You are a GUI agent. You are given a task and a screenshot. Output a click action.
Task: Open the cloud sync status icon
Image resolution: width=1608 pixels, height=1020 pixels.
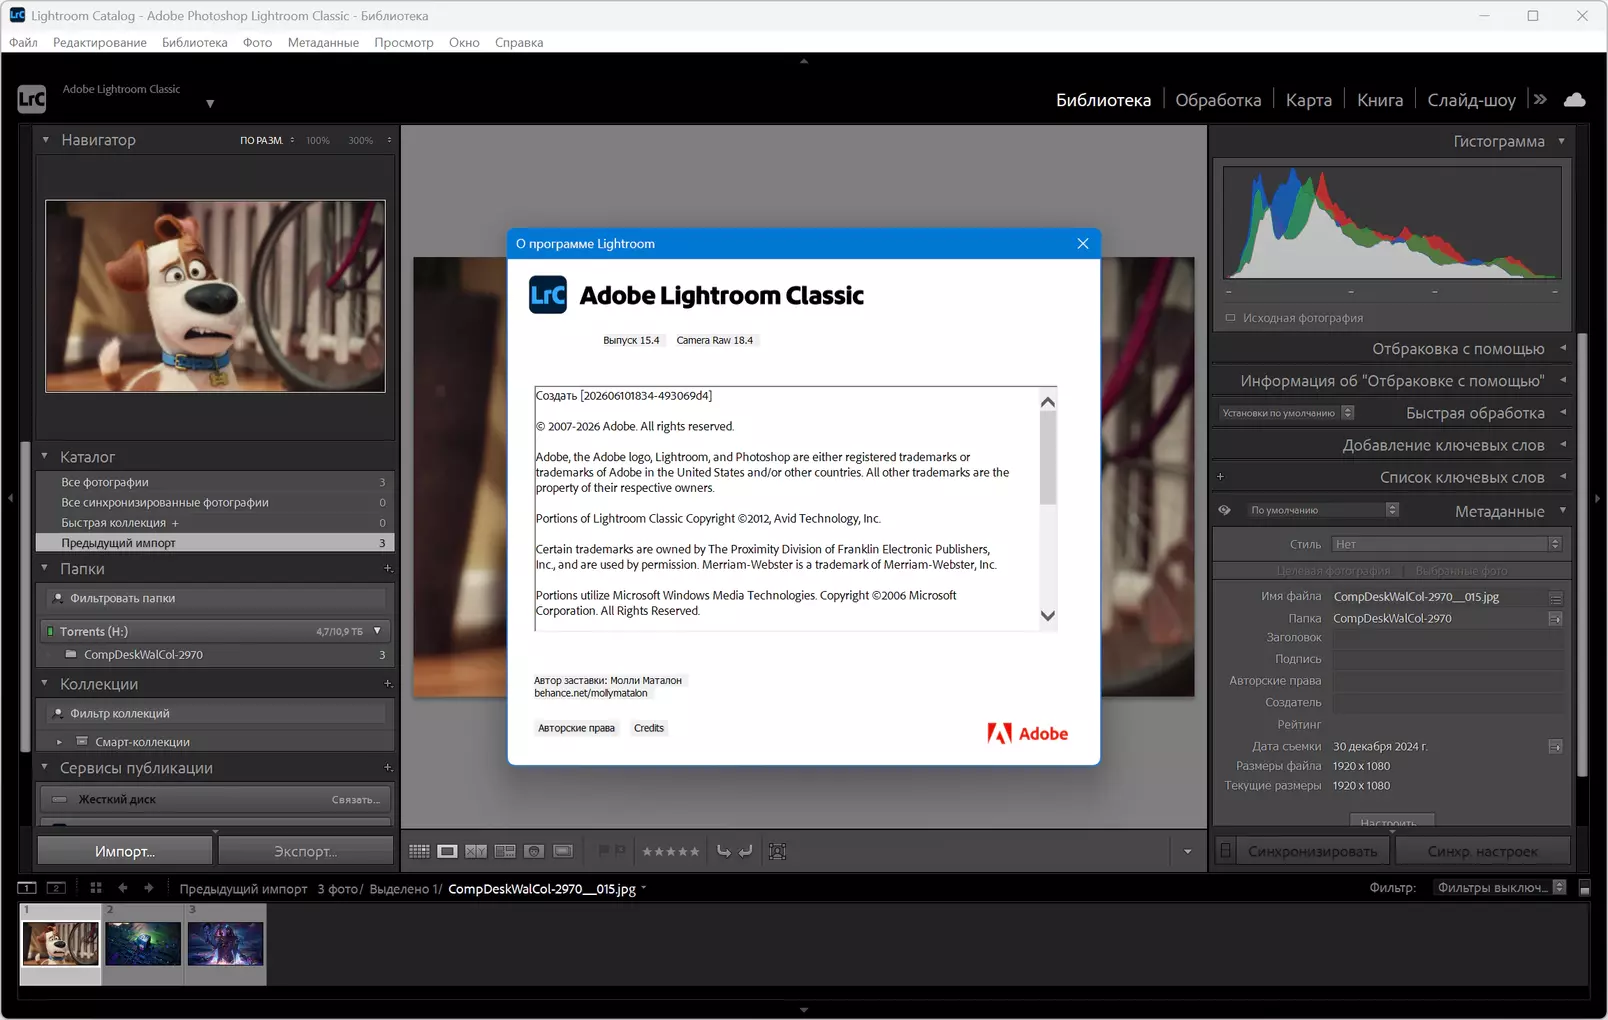coord(1575,100)
